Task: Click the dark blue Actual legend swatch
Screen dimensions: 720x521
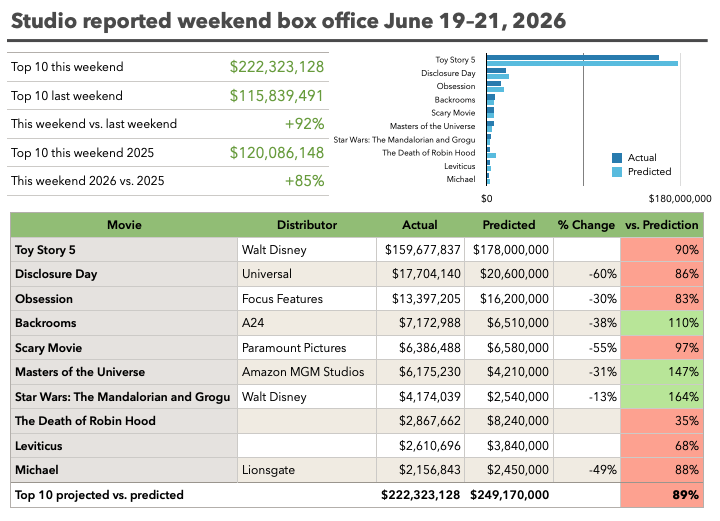Action: pos(617,158)
